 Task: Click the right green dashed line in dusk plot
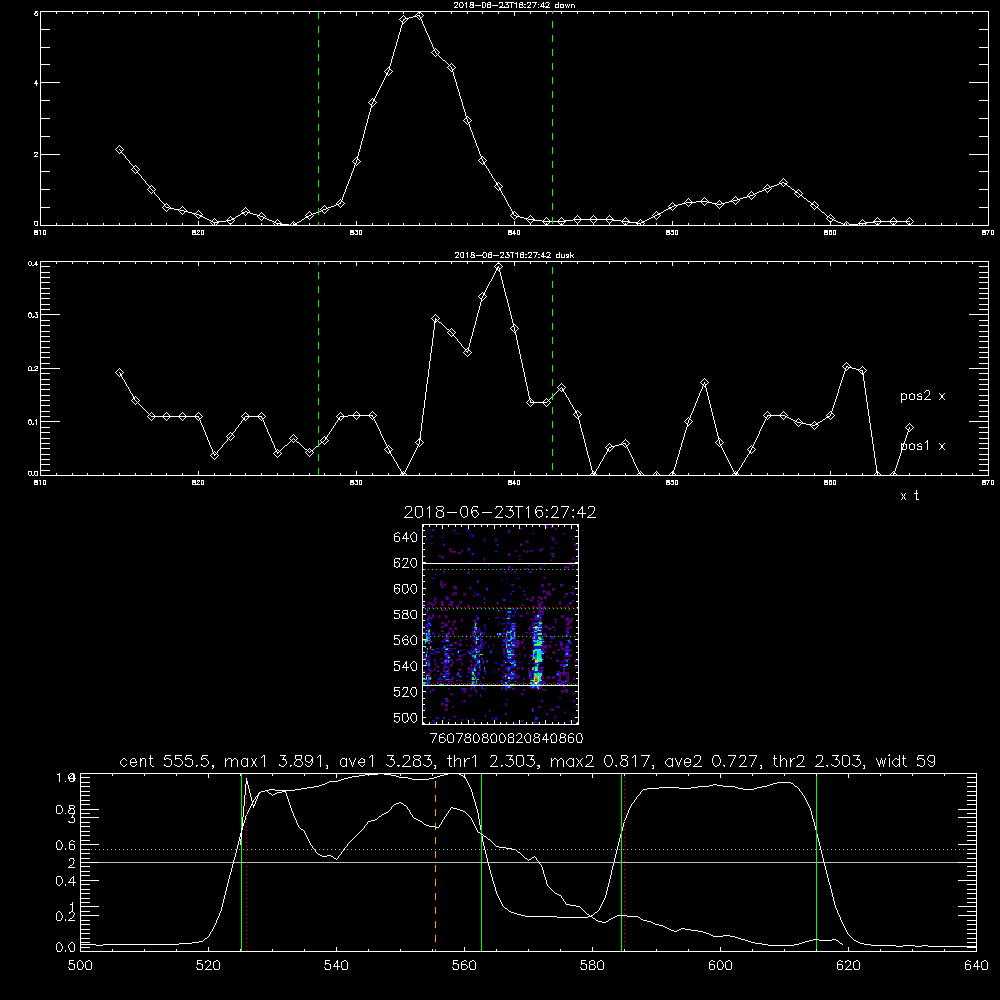(x=552, y=368)
